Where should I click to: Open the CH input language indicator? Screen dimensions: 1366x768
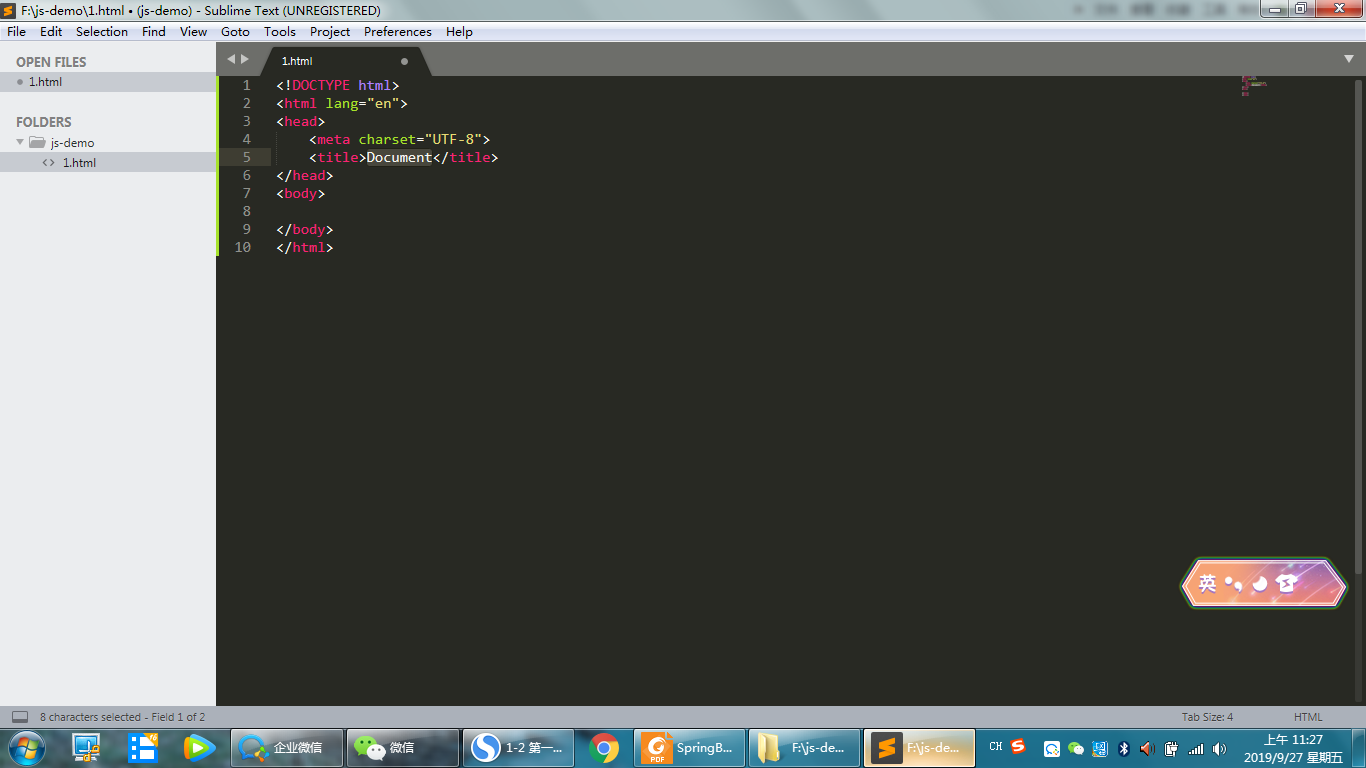click(995, 747)
